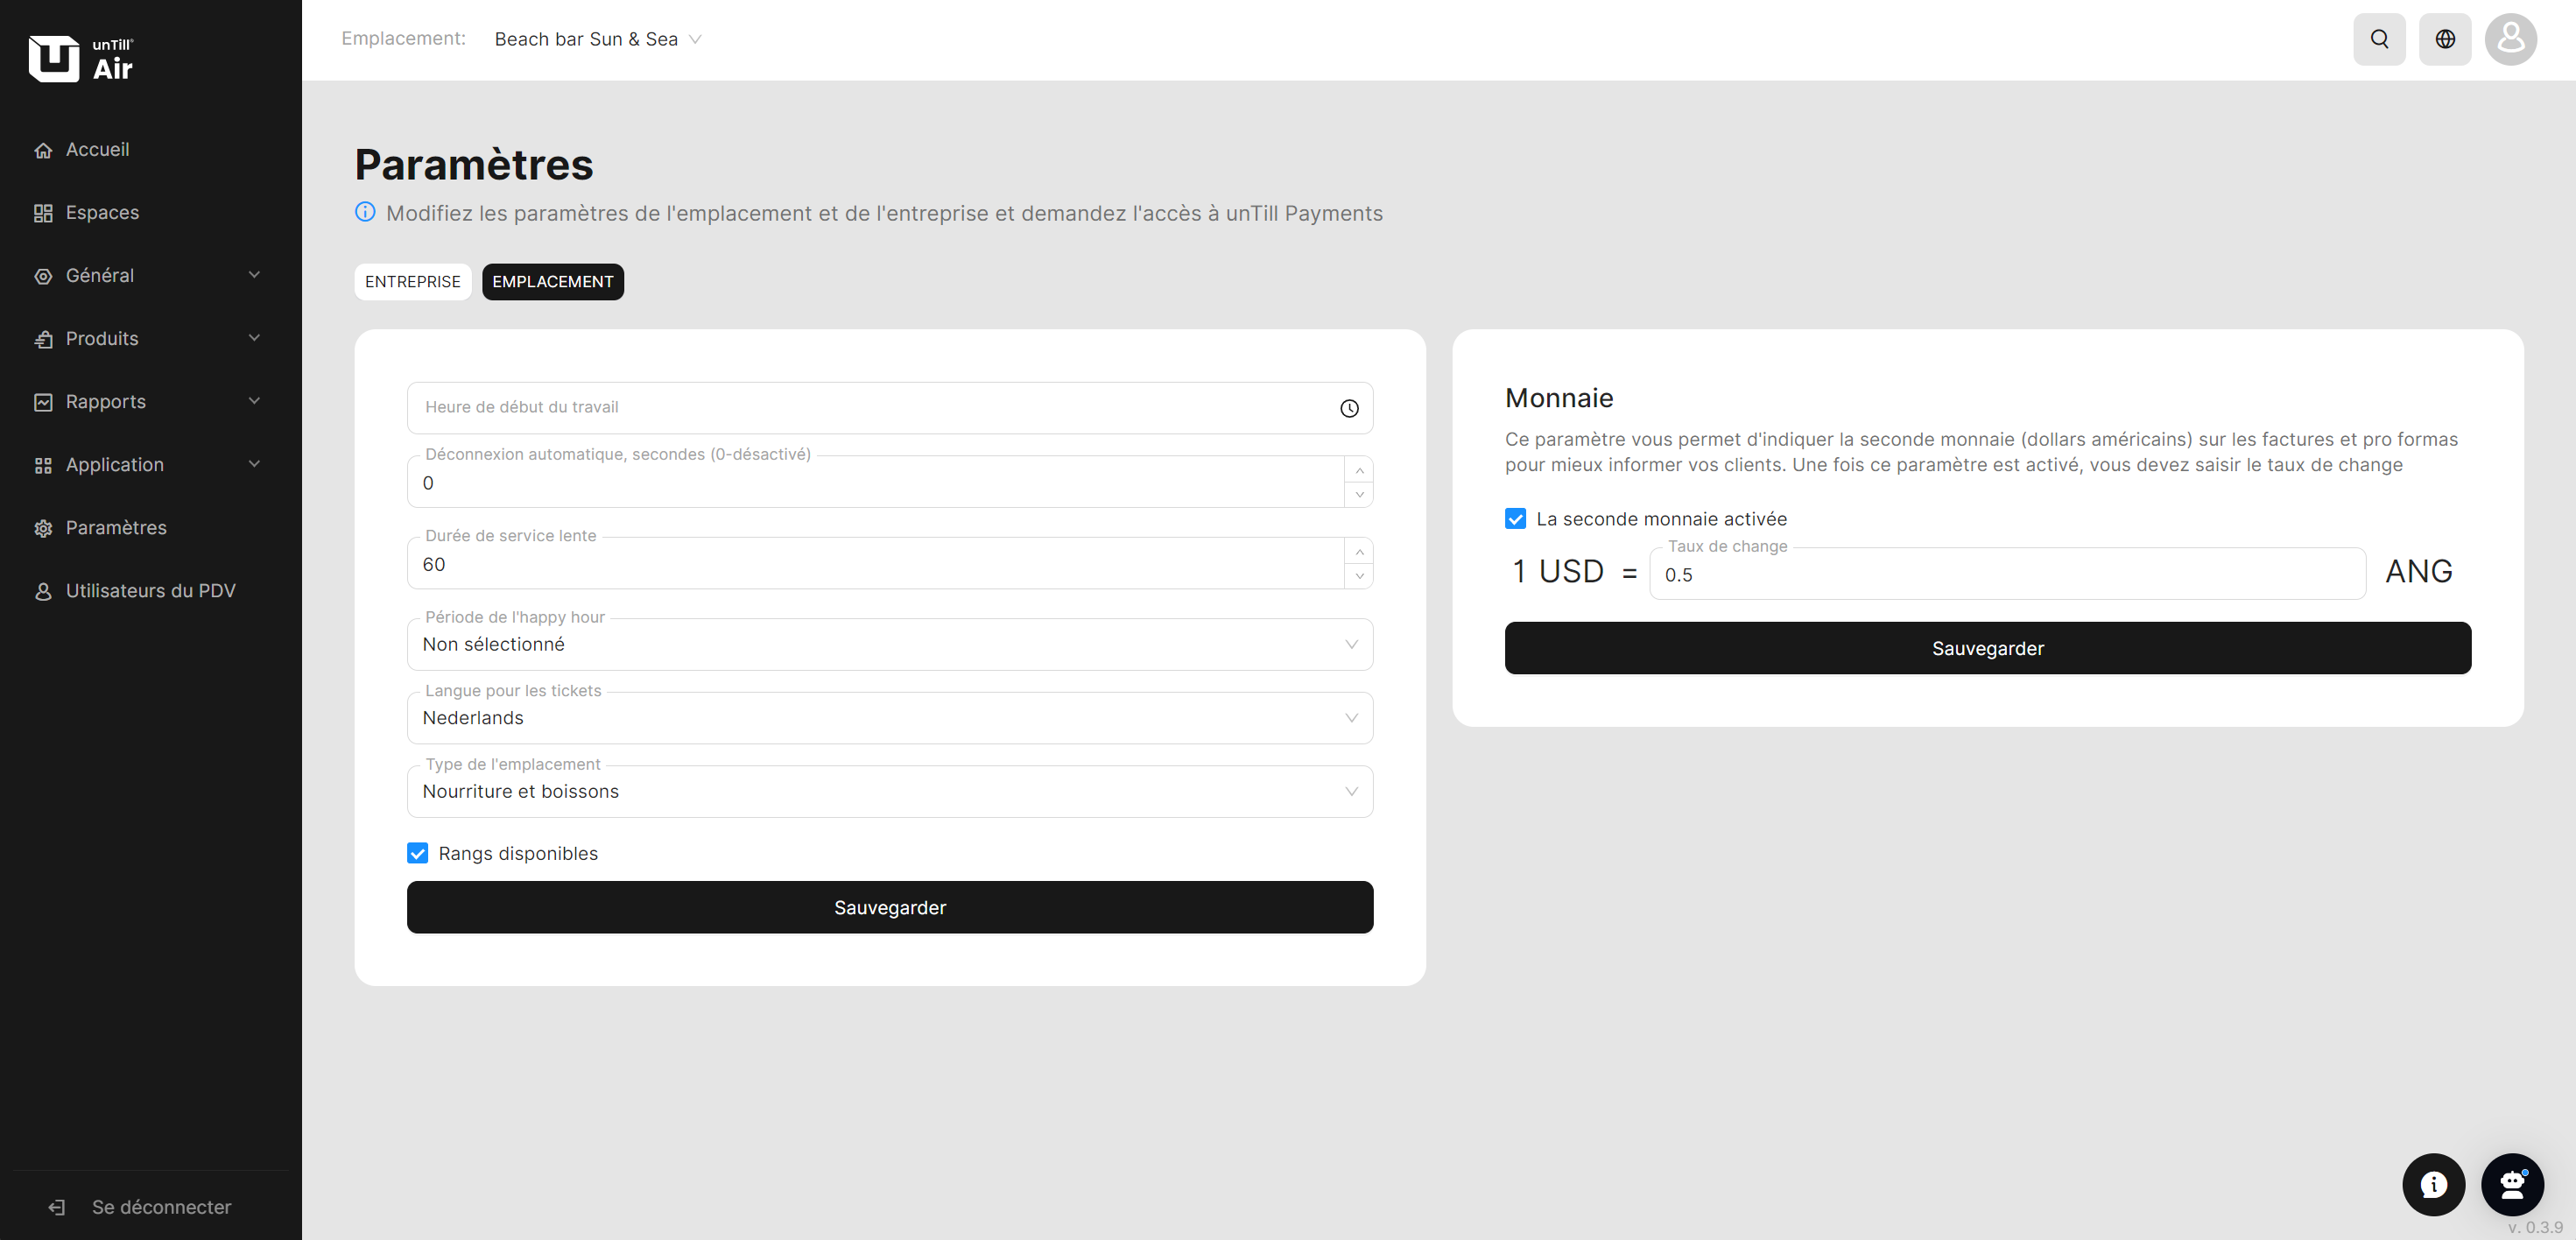Open the user profile avatar
The image size is (2576, 1240).
click(x=2510, y=39)
